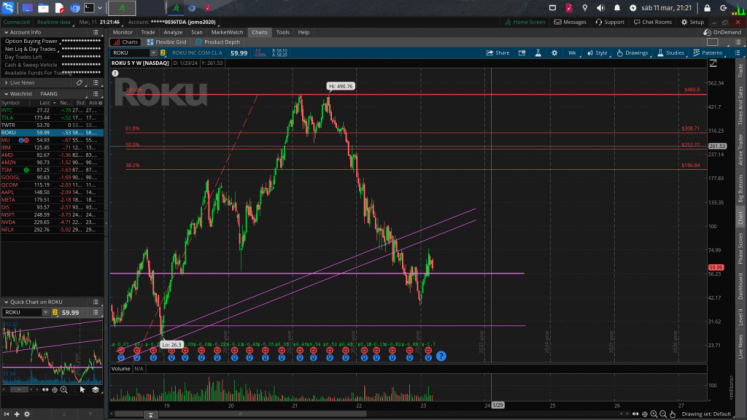Open the Patterns menu
The image size is (747, 420).
tap(708, 53)
